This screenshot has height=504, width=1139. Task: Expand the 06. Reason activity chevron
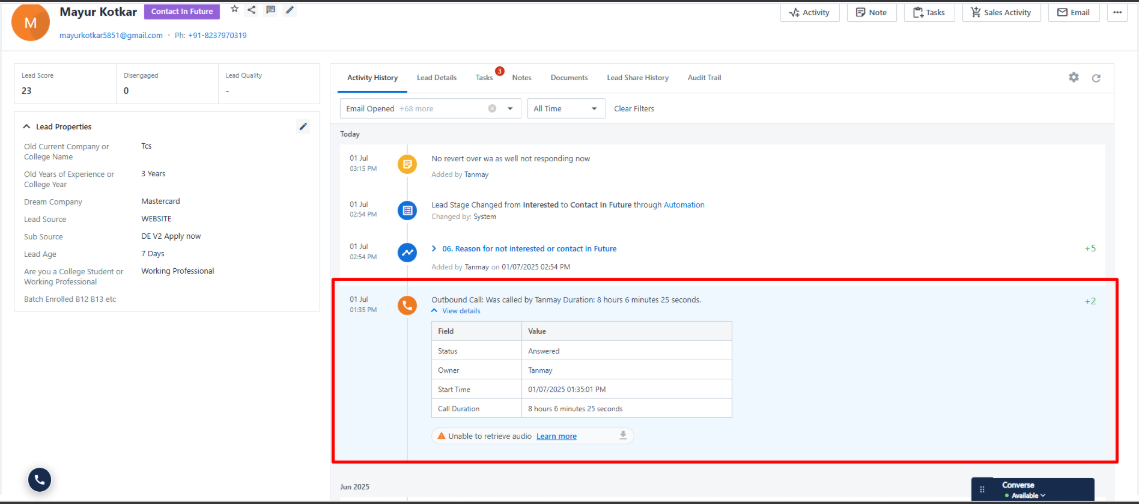[434, 248]
